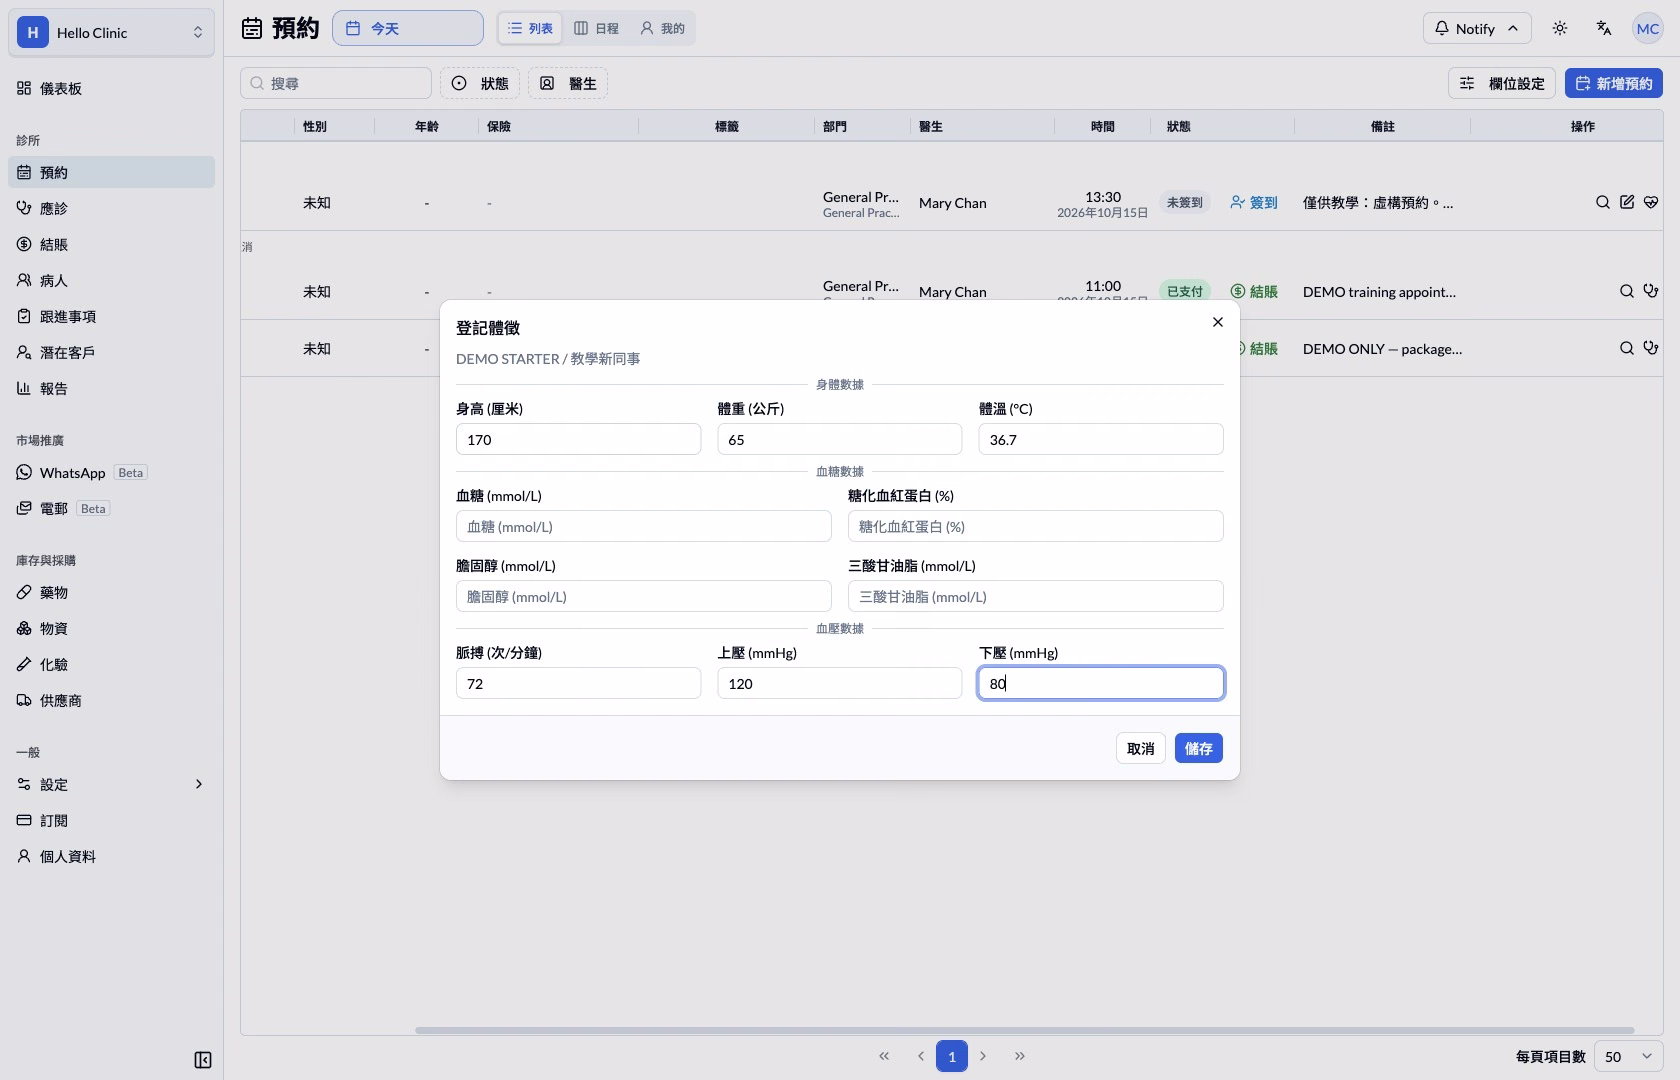This screenshot has height=1080, width=1680.
Task: Switch to 日程 schedule view
Action: 596,28
